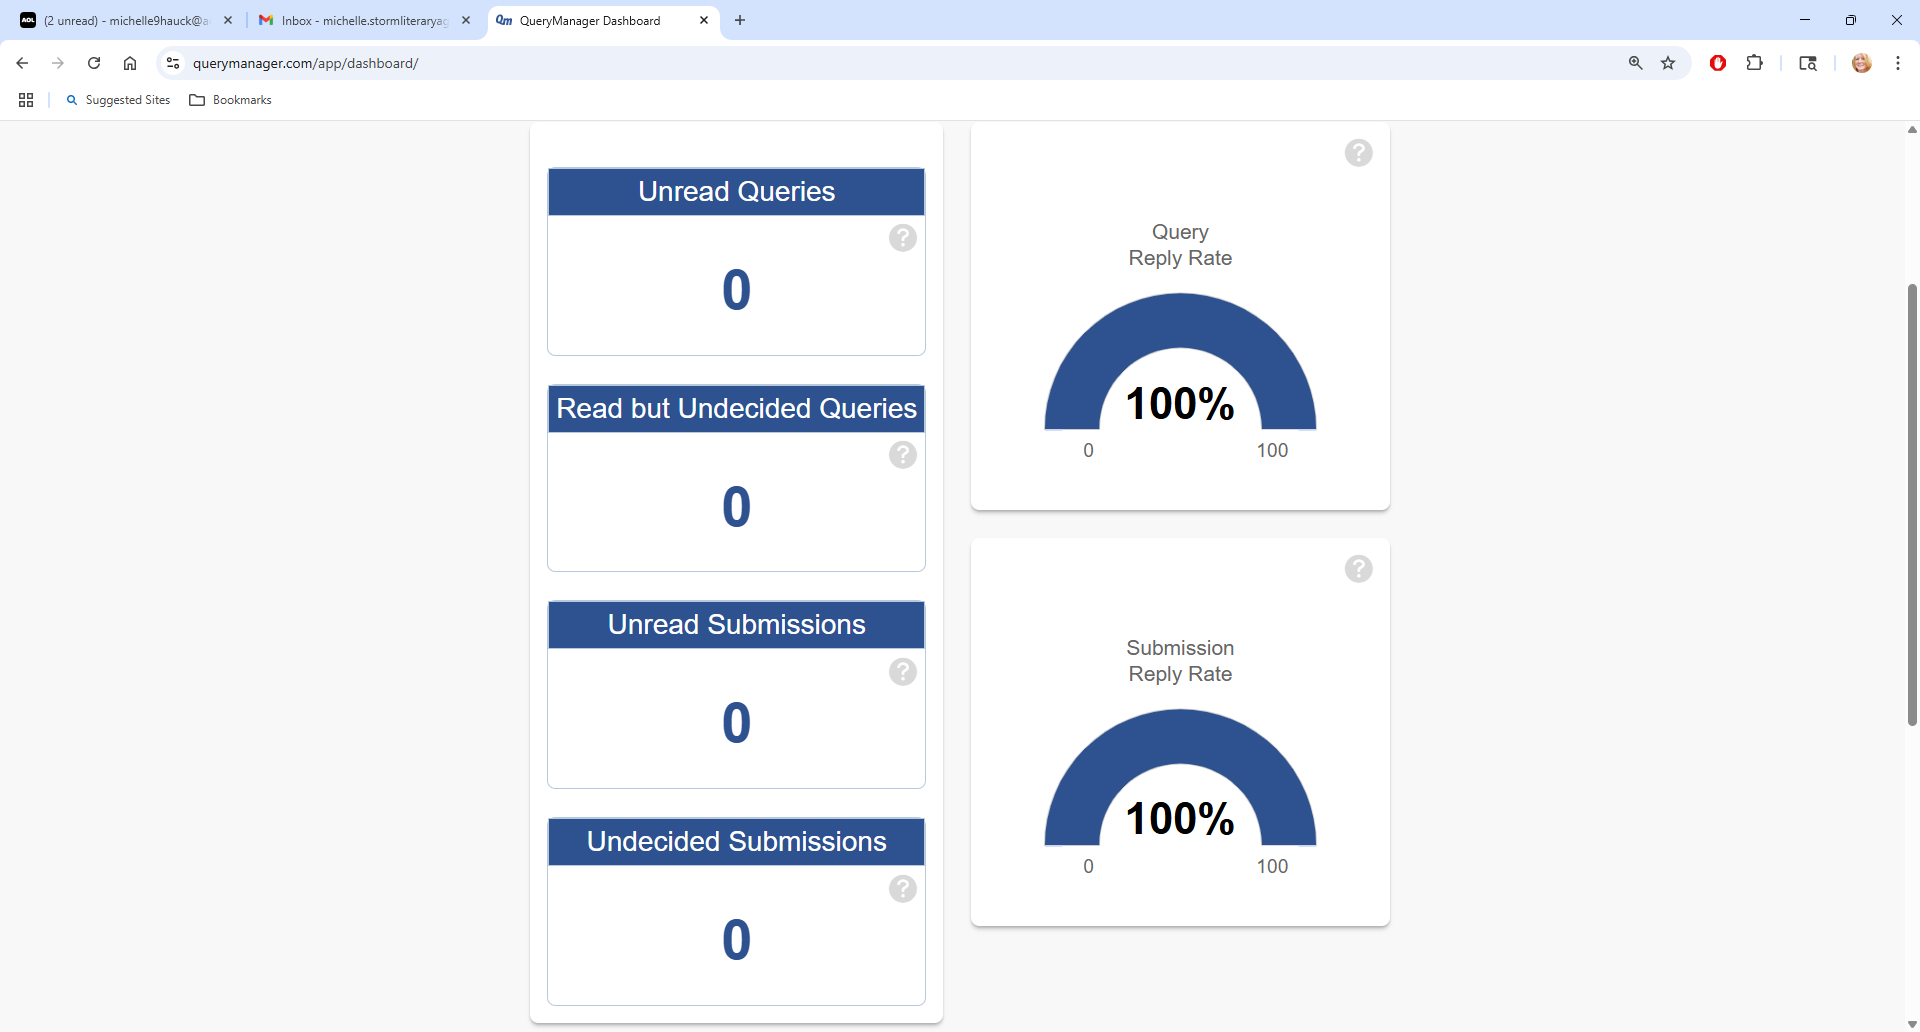Screen dimensions: 1920x1032
Task: Click the red Opera extension icon
Action: click(1718, 63)
